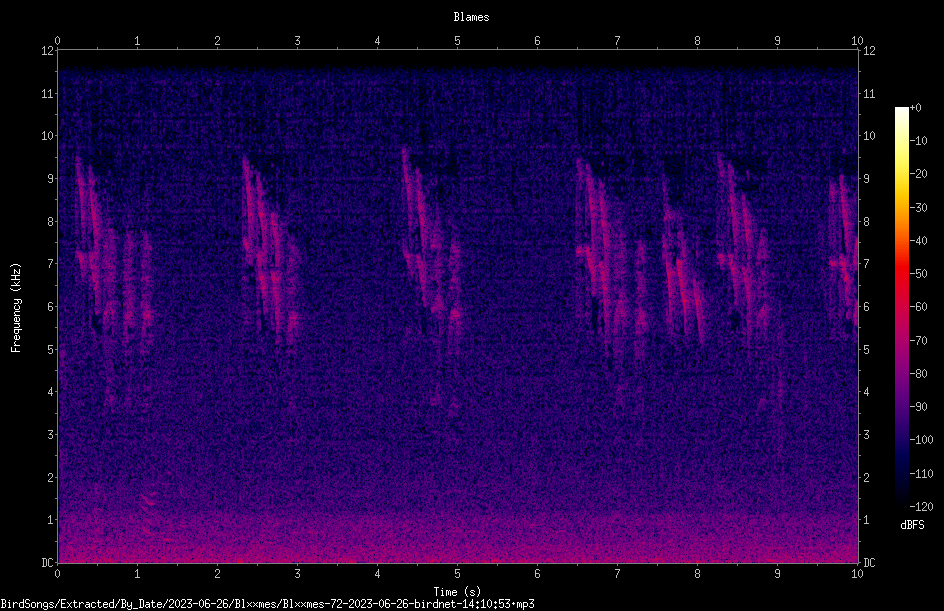
Task: Click the faint low chirp near 1 second, 1.5 kHz
Action: [148, 500]
